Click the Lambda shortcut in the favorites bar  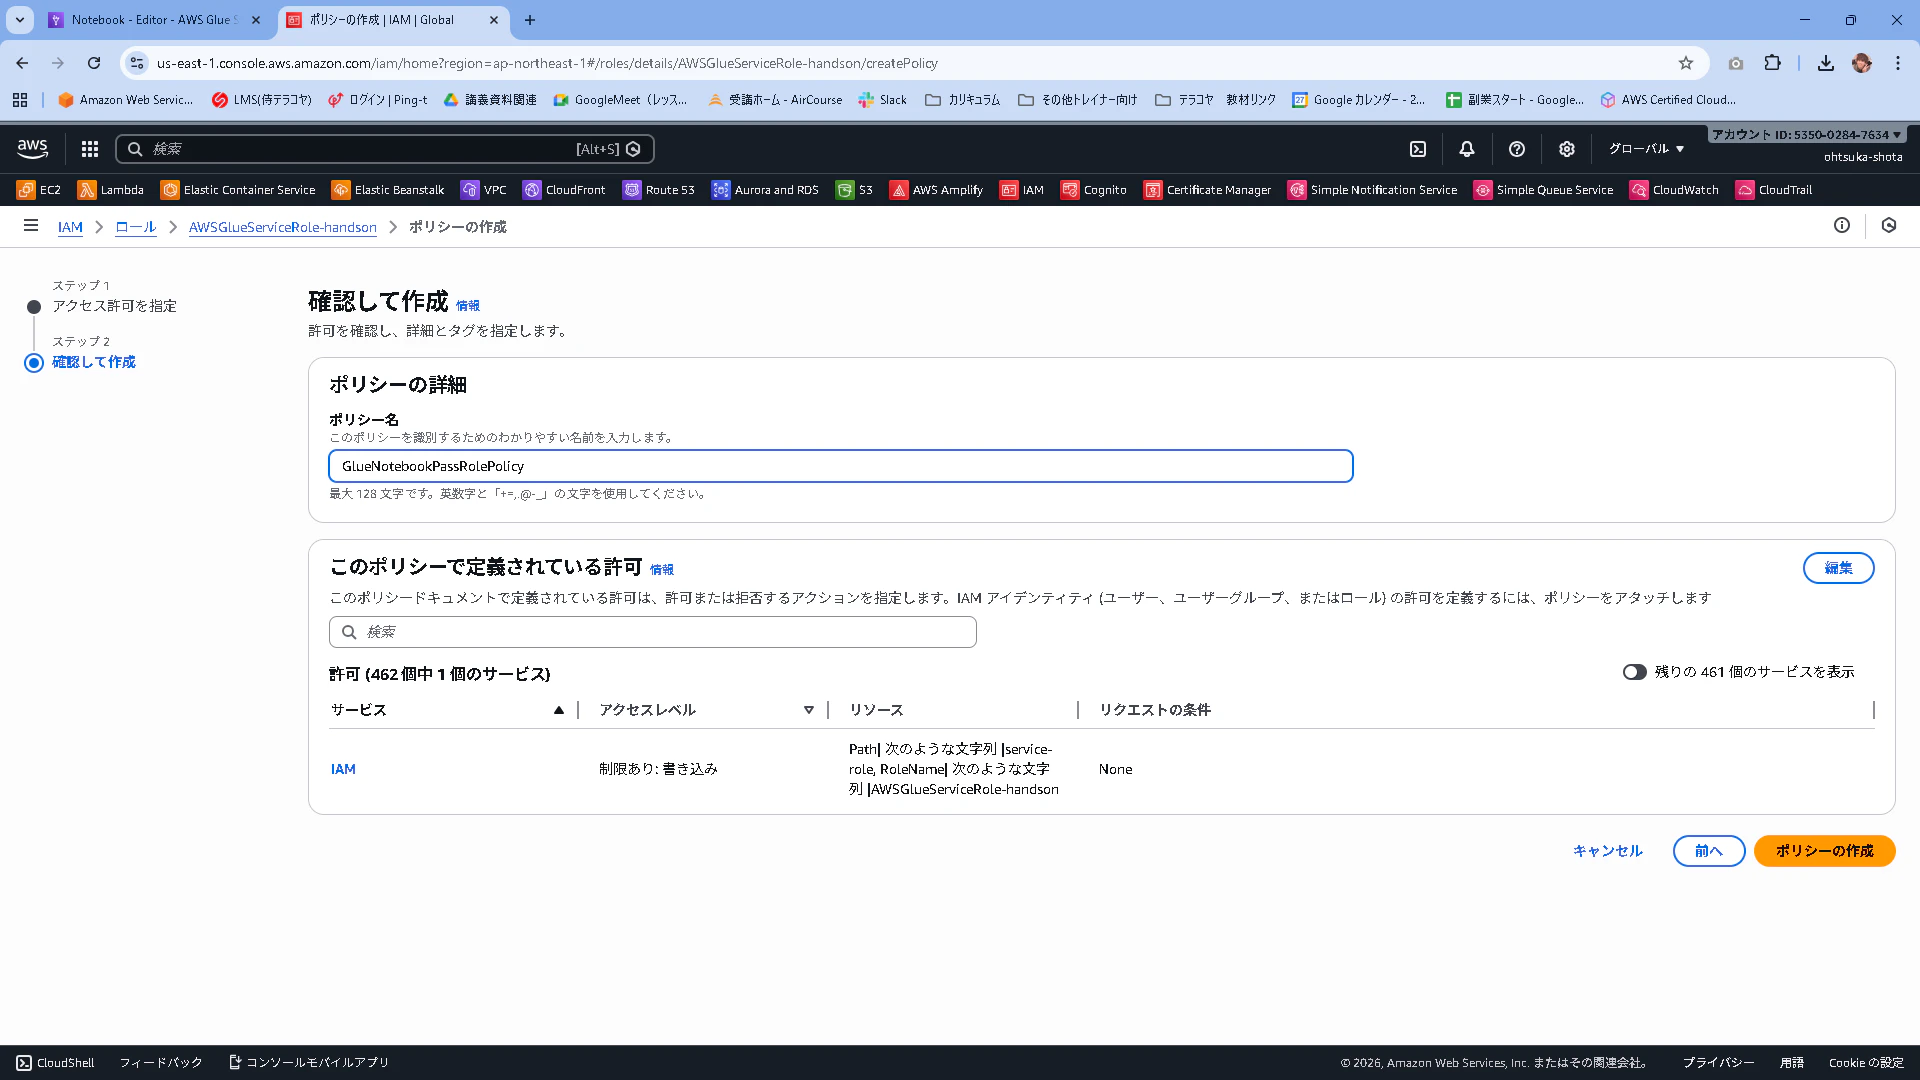coord(111,190)
